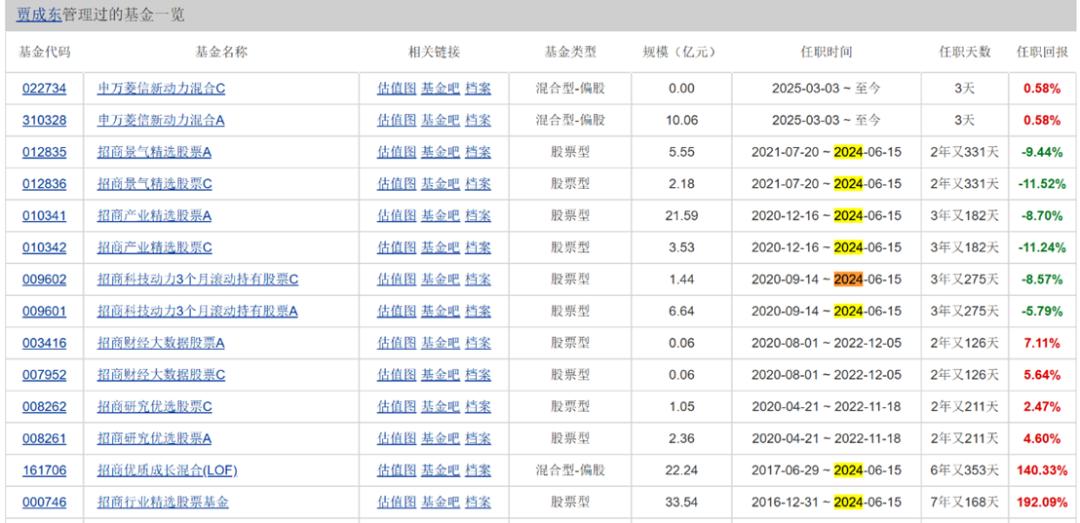Open 基金吧 for fund 022734
1080x523 pixels.
tap(440, 88)
